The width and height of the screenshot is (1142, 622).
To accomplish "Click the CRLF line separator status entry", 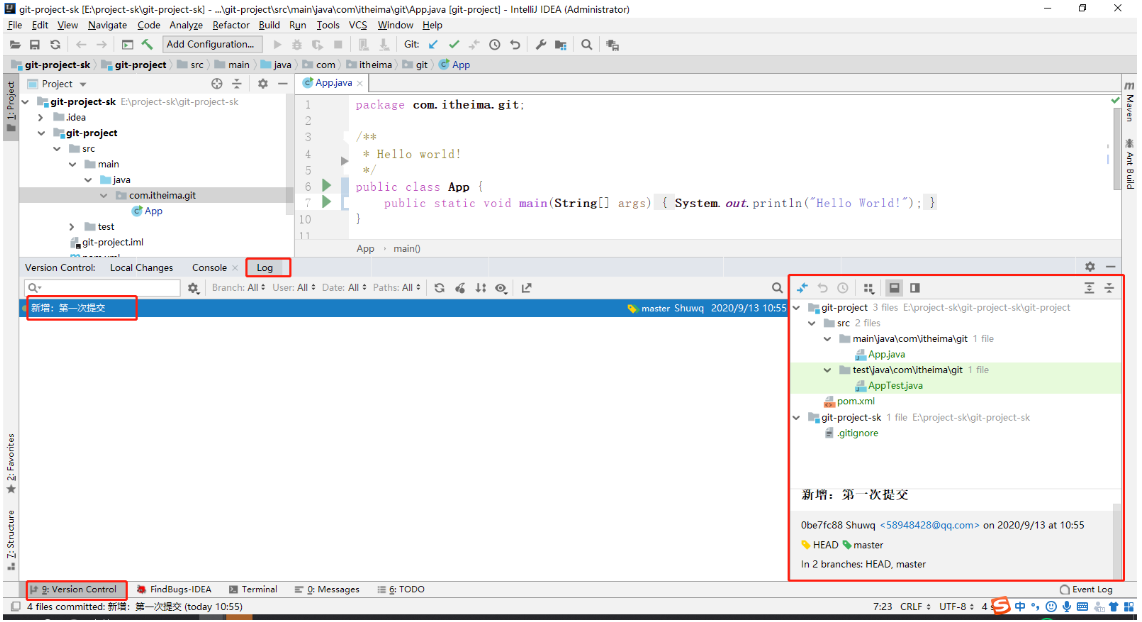I will pos(915,606).
